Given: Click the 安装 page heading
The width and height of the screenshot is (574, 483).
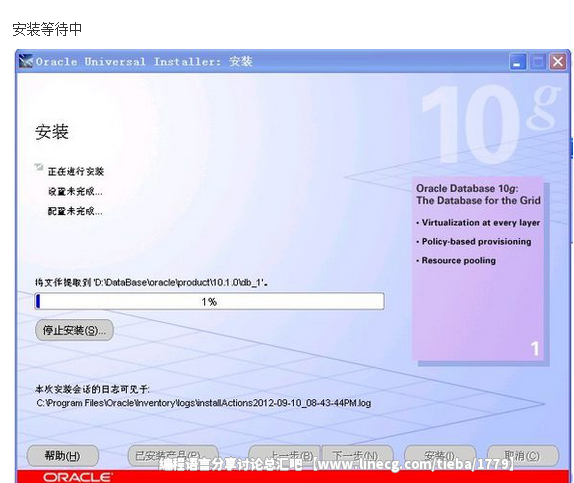Looking at the screenshot, I should tap(52, 132).
